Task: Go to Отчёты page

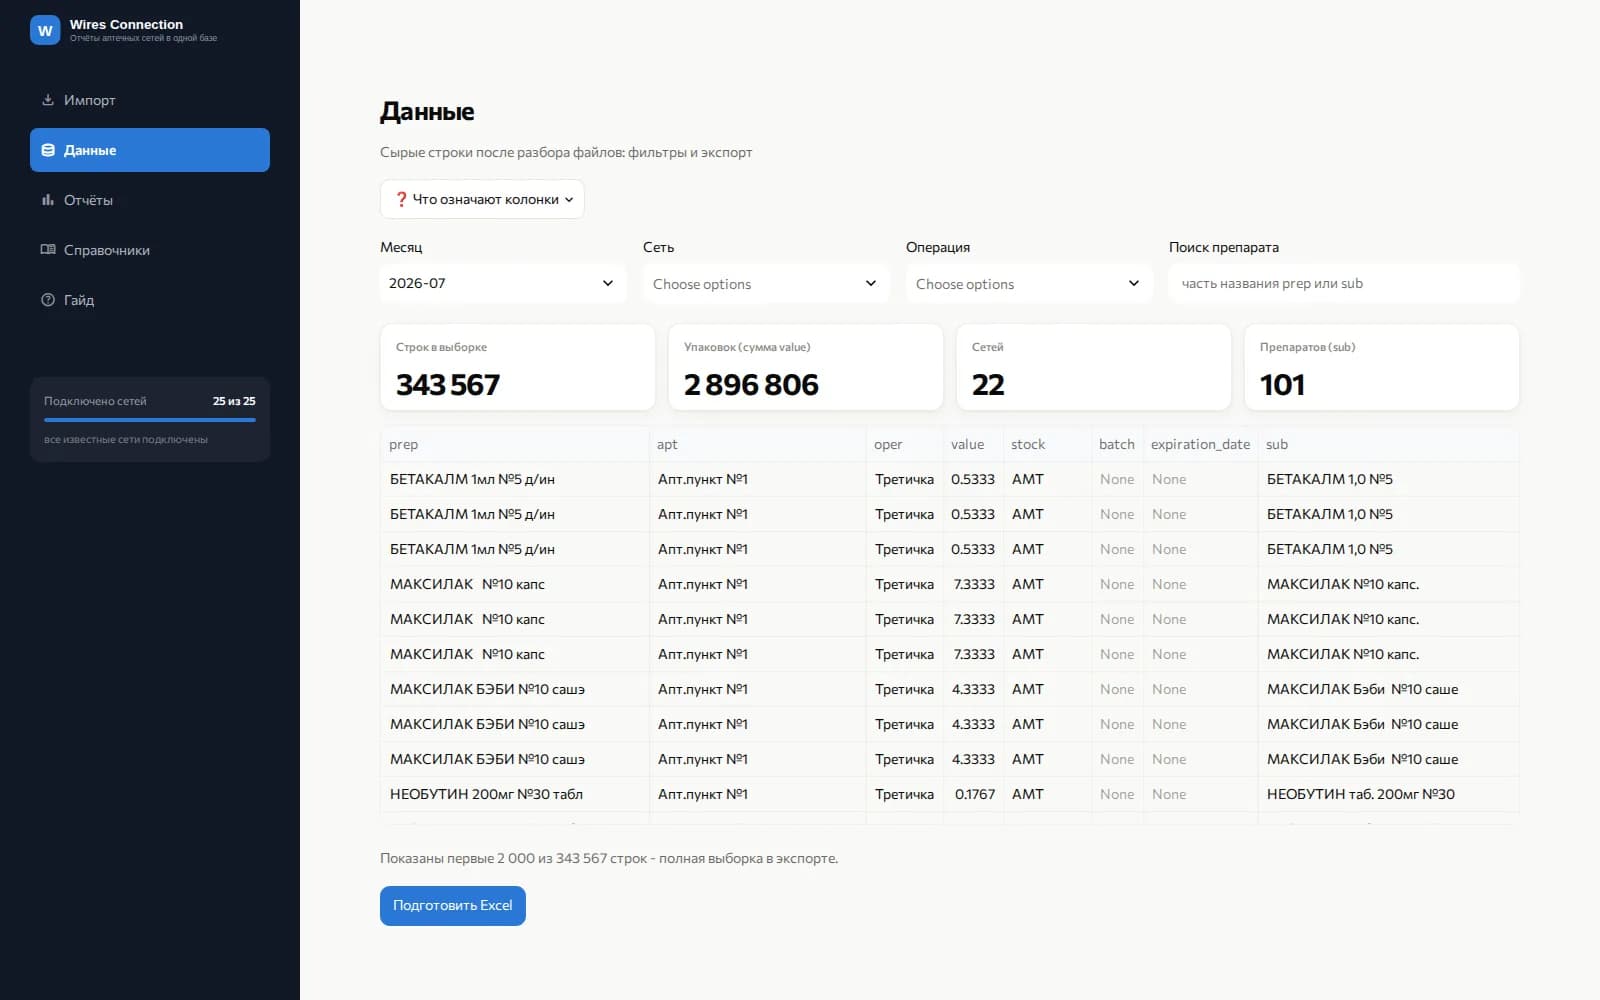Action: click(150, 200)
